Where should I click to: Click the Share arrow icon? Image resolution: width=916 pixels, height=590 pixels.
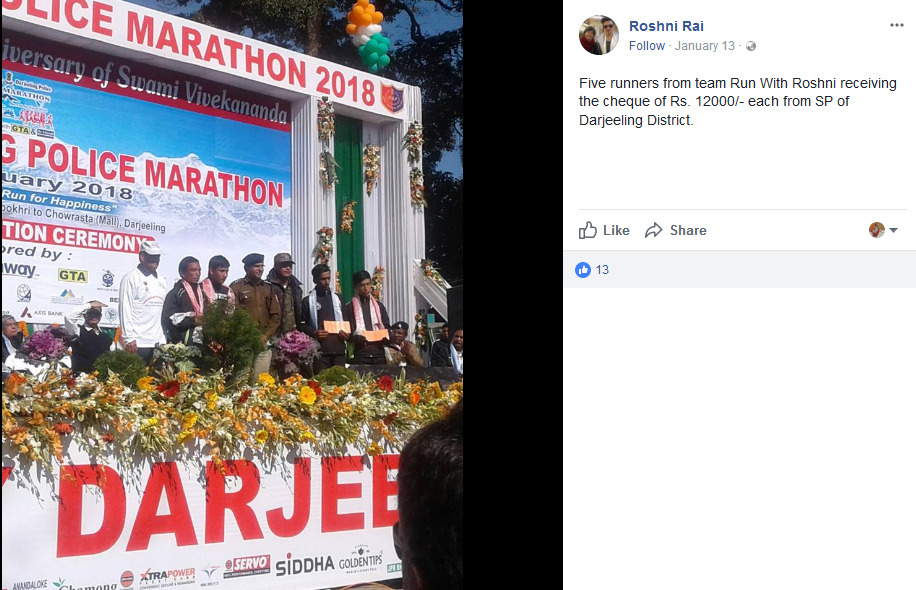(654, 230)
